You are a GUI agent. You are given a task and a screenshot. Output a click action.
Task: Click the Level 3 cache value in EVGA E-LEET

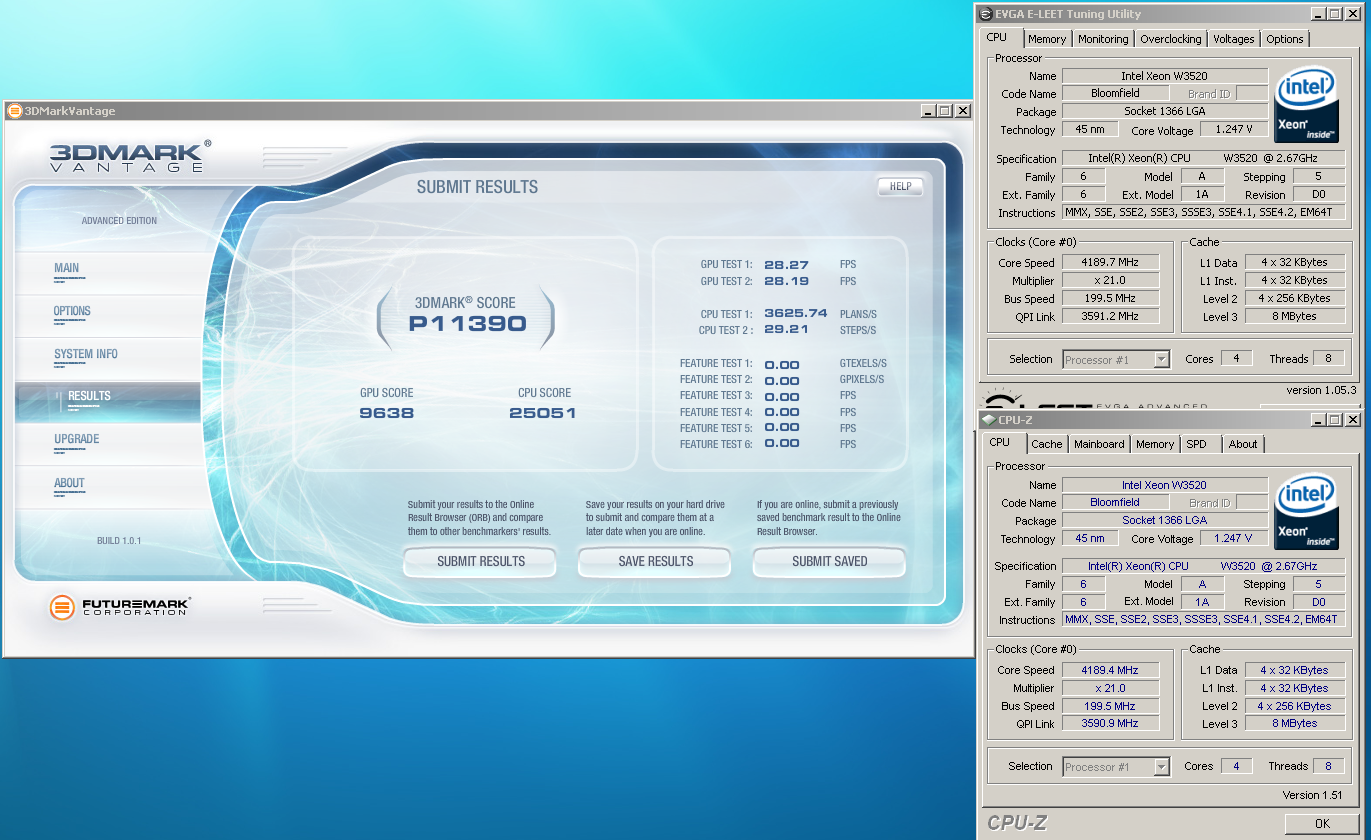(x=1295, y=316)
